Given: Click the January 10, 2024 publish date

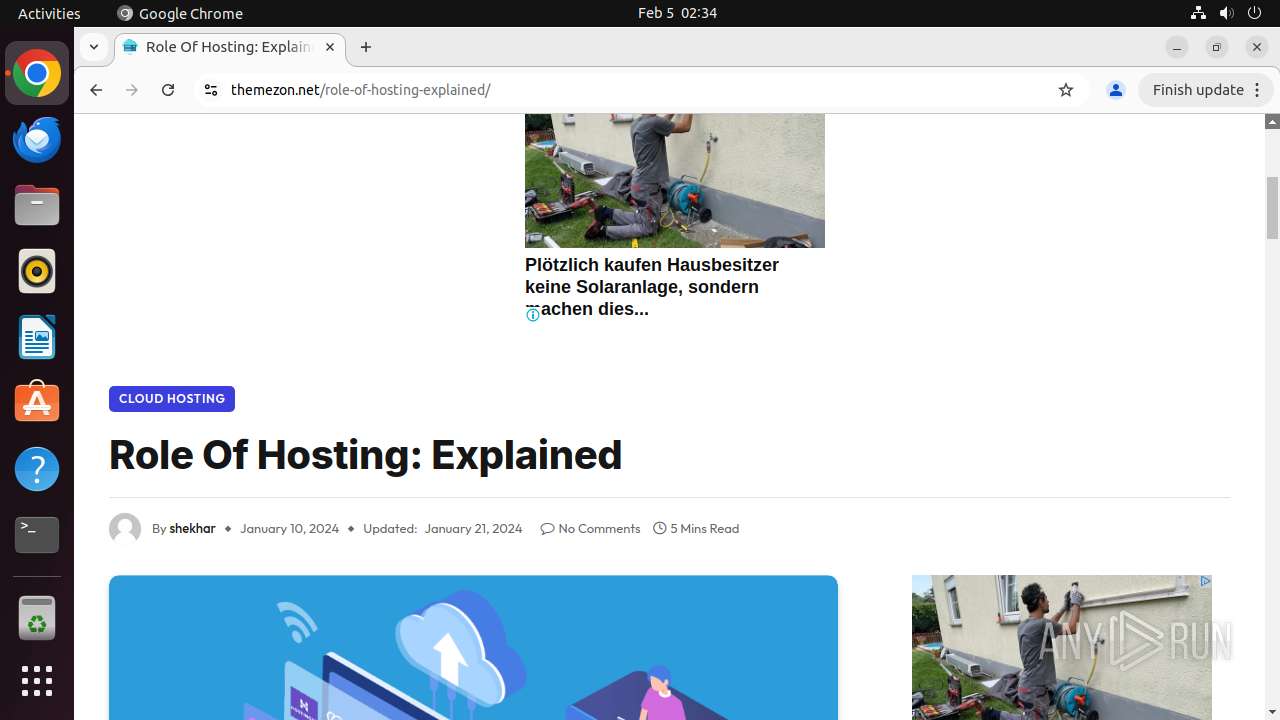Looking at the screenshot, I should [x=289, y=528].
